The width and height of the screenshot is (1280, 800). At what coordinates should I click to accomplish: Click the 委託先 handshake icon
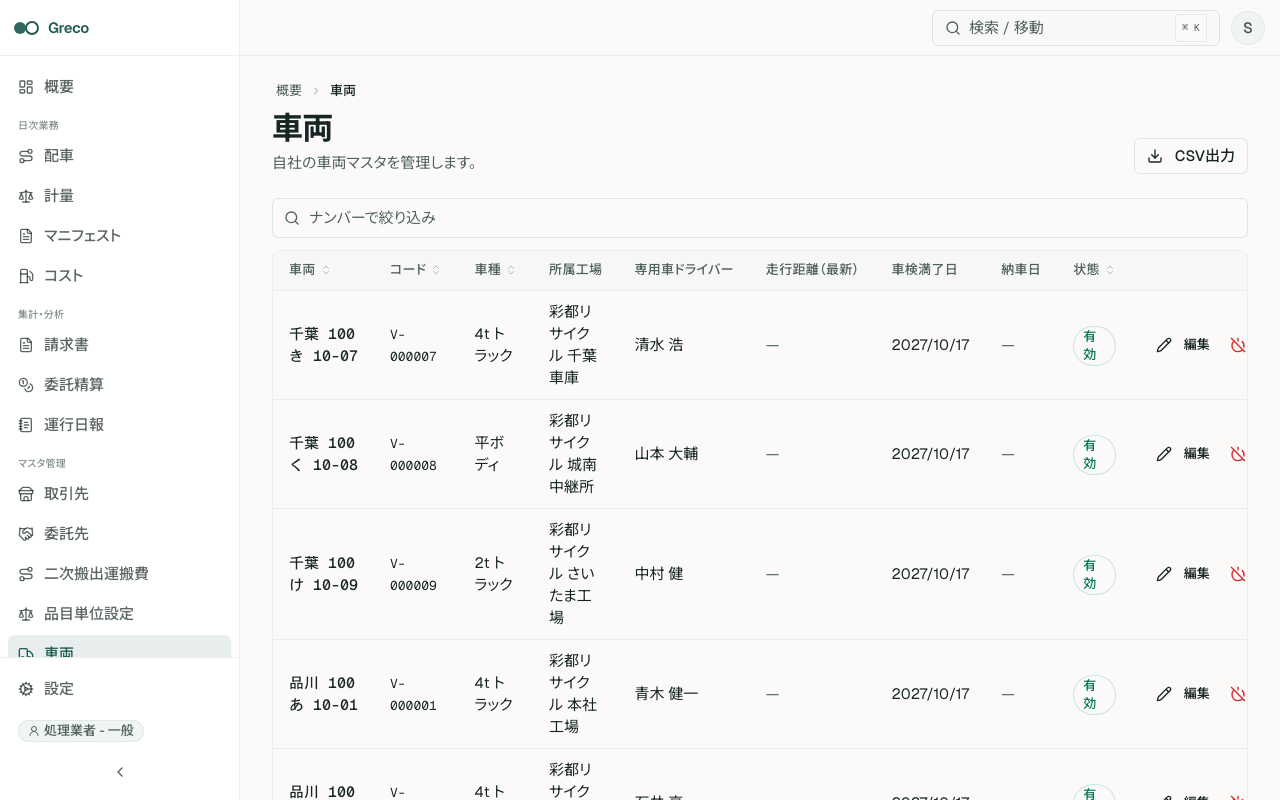point(26,534)
